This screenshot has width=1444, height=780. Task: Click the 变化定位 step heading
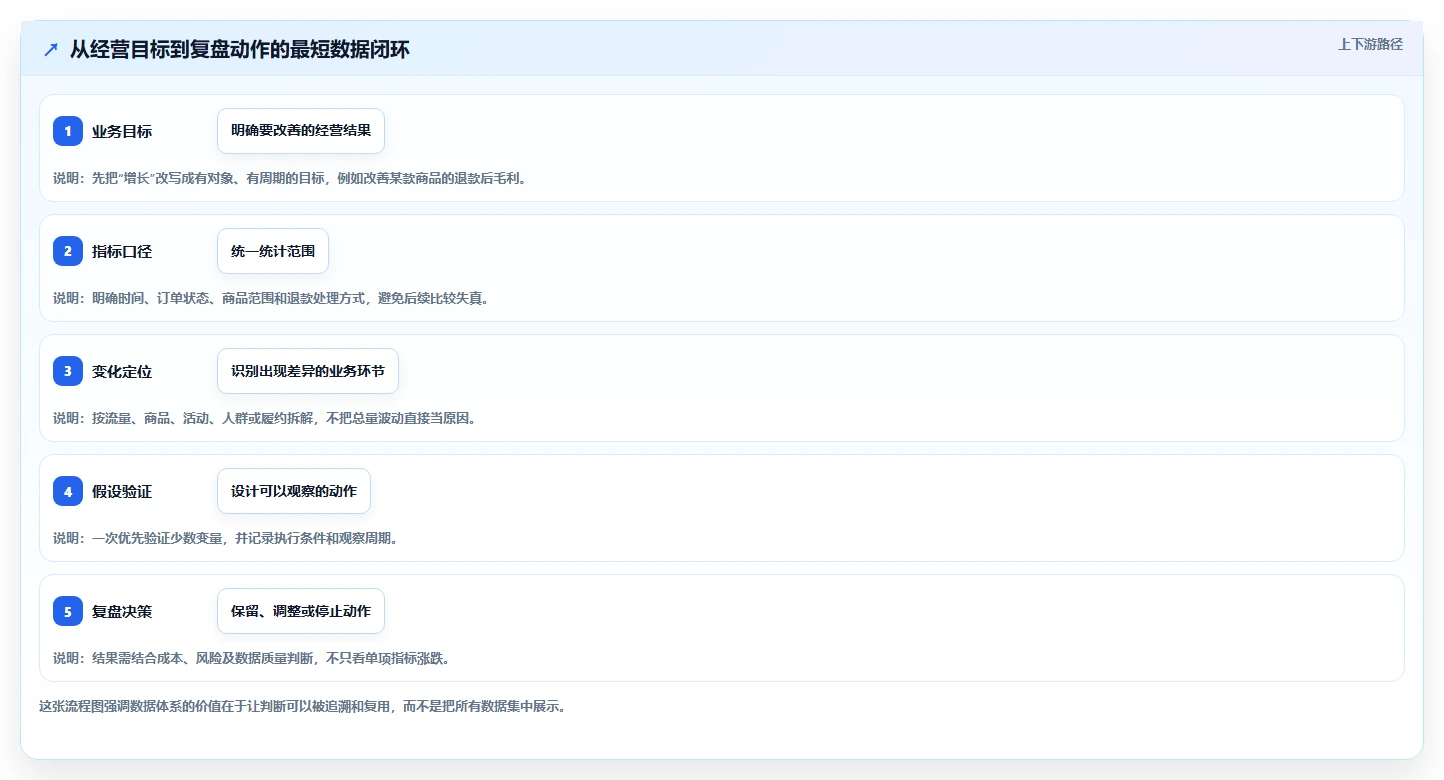(x=122, y=371)
